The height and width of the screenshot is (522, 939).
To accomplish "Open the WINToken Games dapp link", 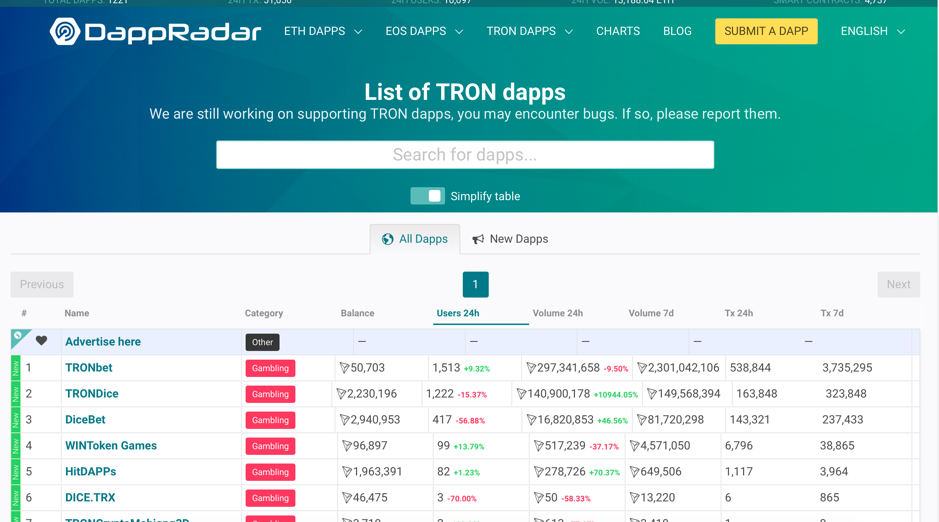I will 111,445.
